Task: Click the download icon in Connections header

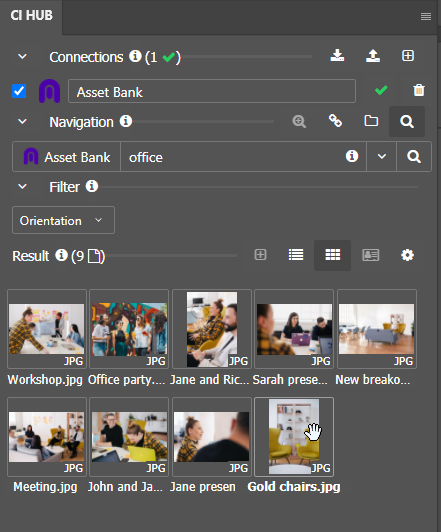Action: click(x=337, y=56)
